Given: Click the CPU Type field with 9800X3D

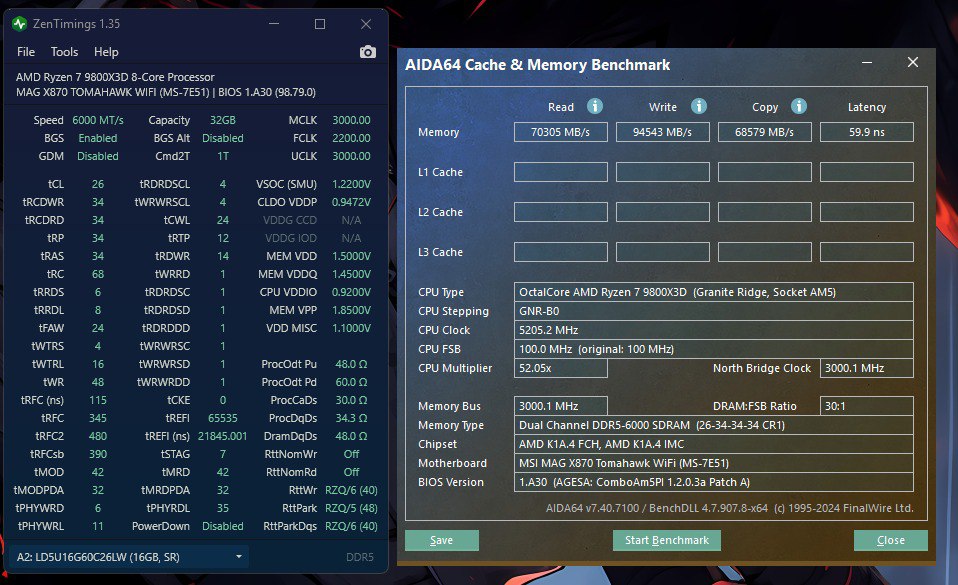Looking at the screenshot, I should (714, 292).
